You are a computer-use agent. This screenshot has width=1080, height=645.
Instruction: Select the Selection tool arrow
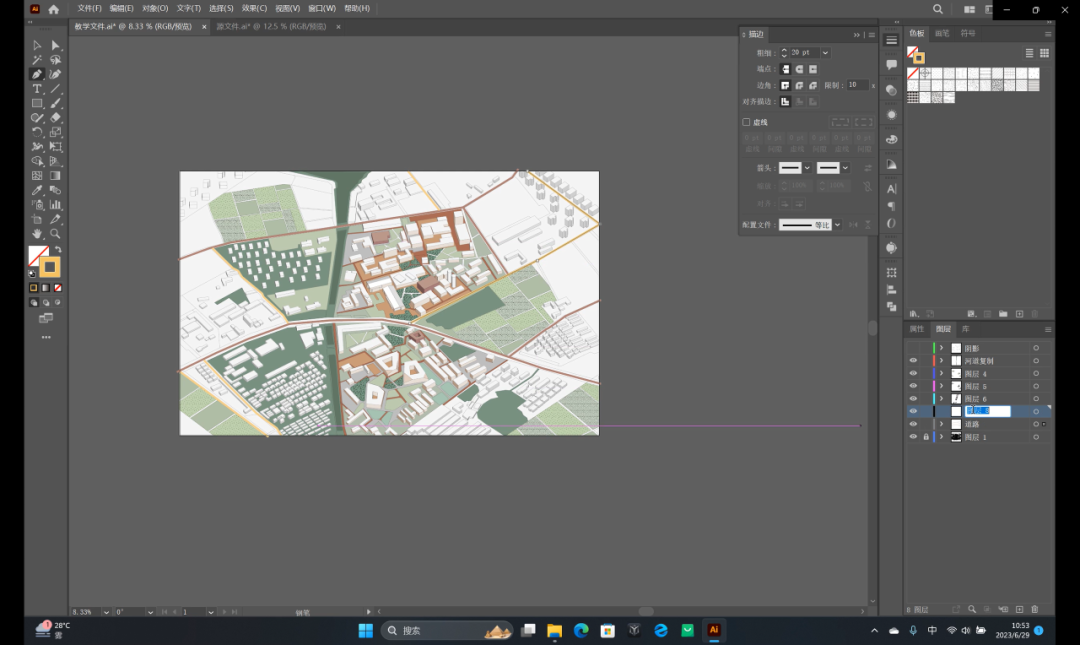pos(37,45)
